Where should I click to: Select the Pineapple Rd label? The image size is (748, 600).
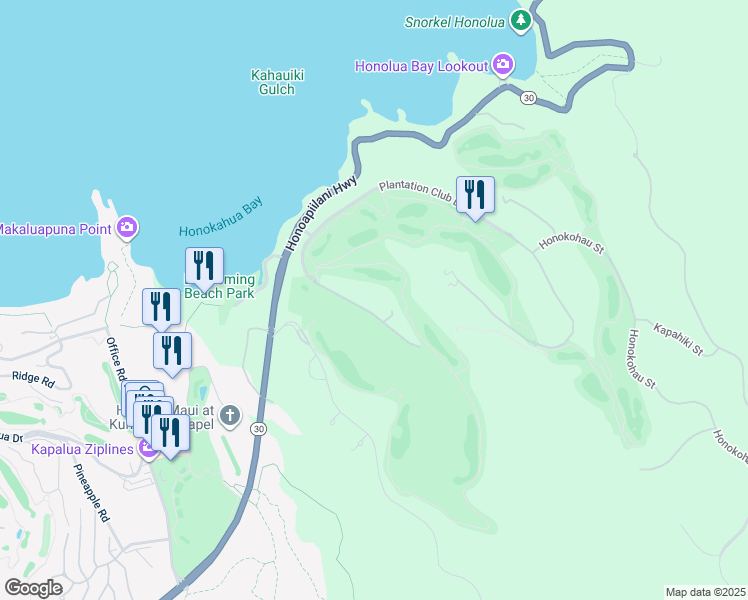[91, 493]
